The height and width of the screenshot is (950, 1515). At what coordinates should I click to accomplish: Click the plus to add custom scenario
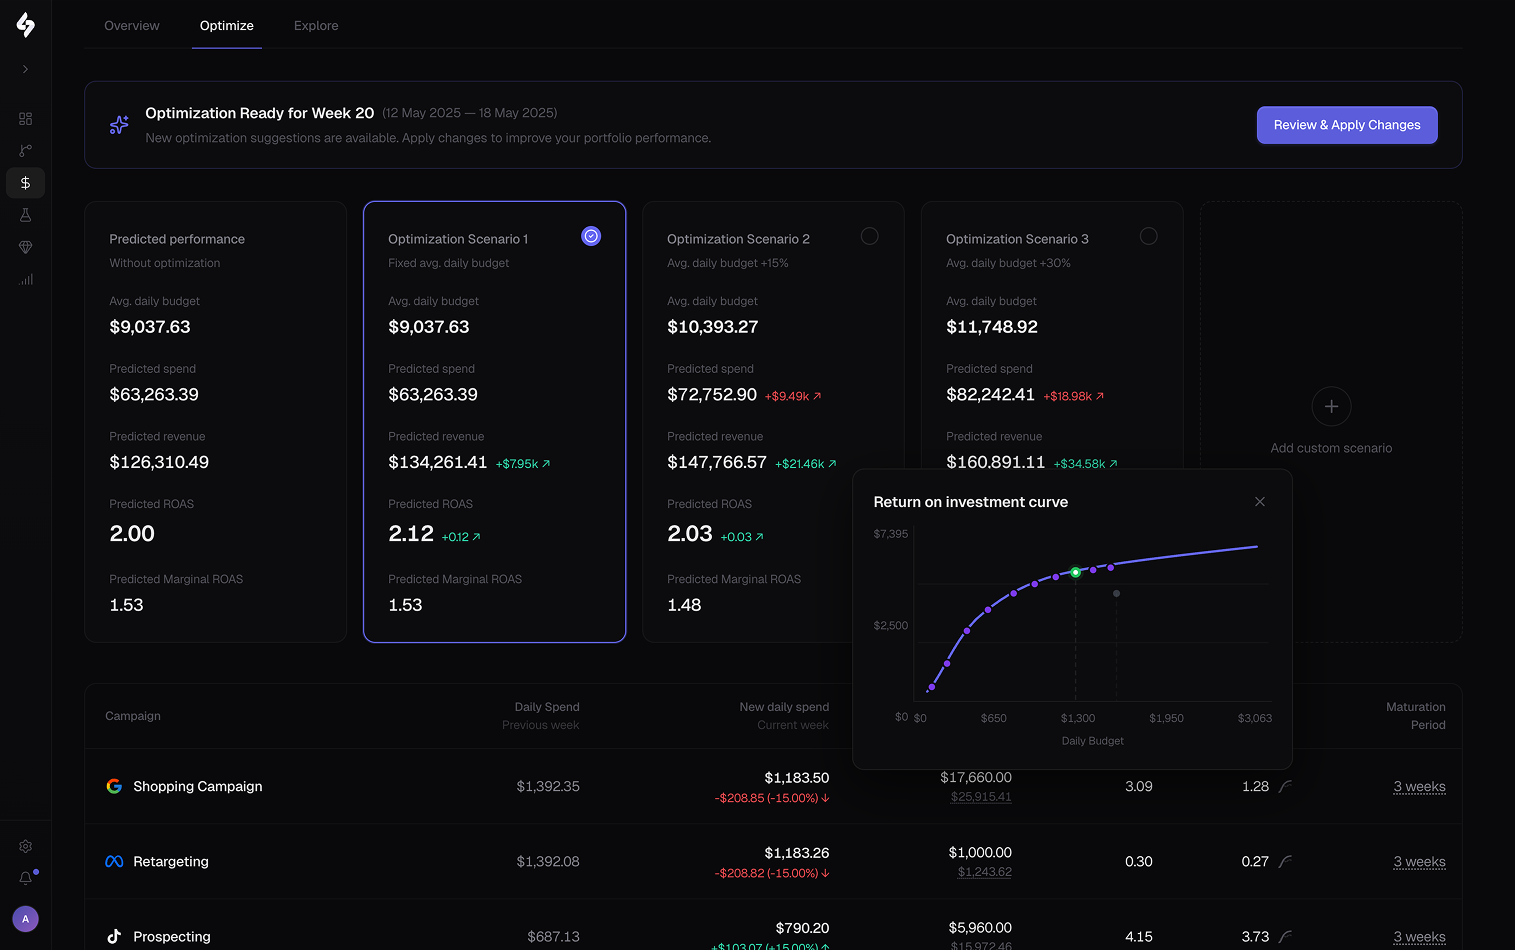click(x=1331, y=406)
